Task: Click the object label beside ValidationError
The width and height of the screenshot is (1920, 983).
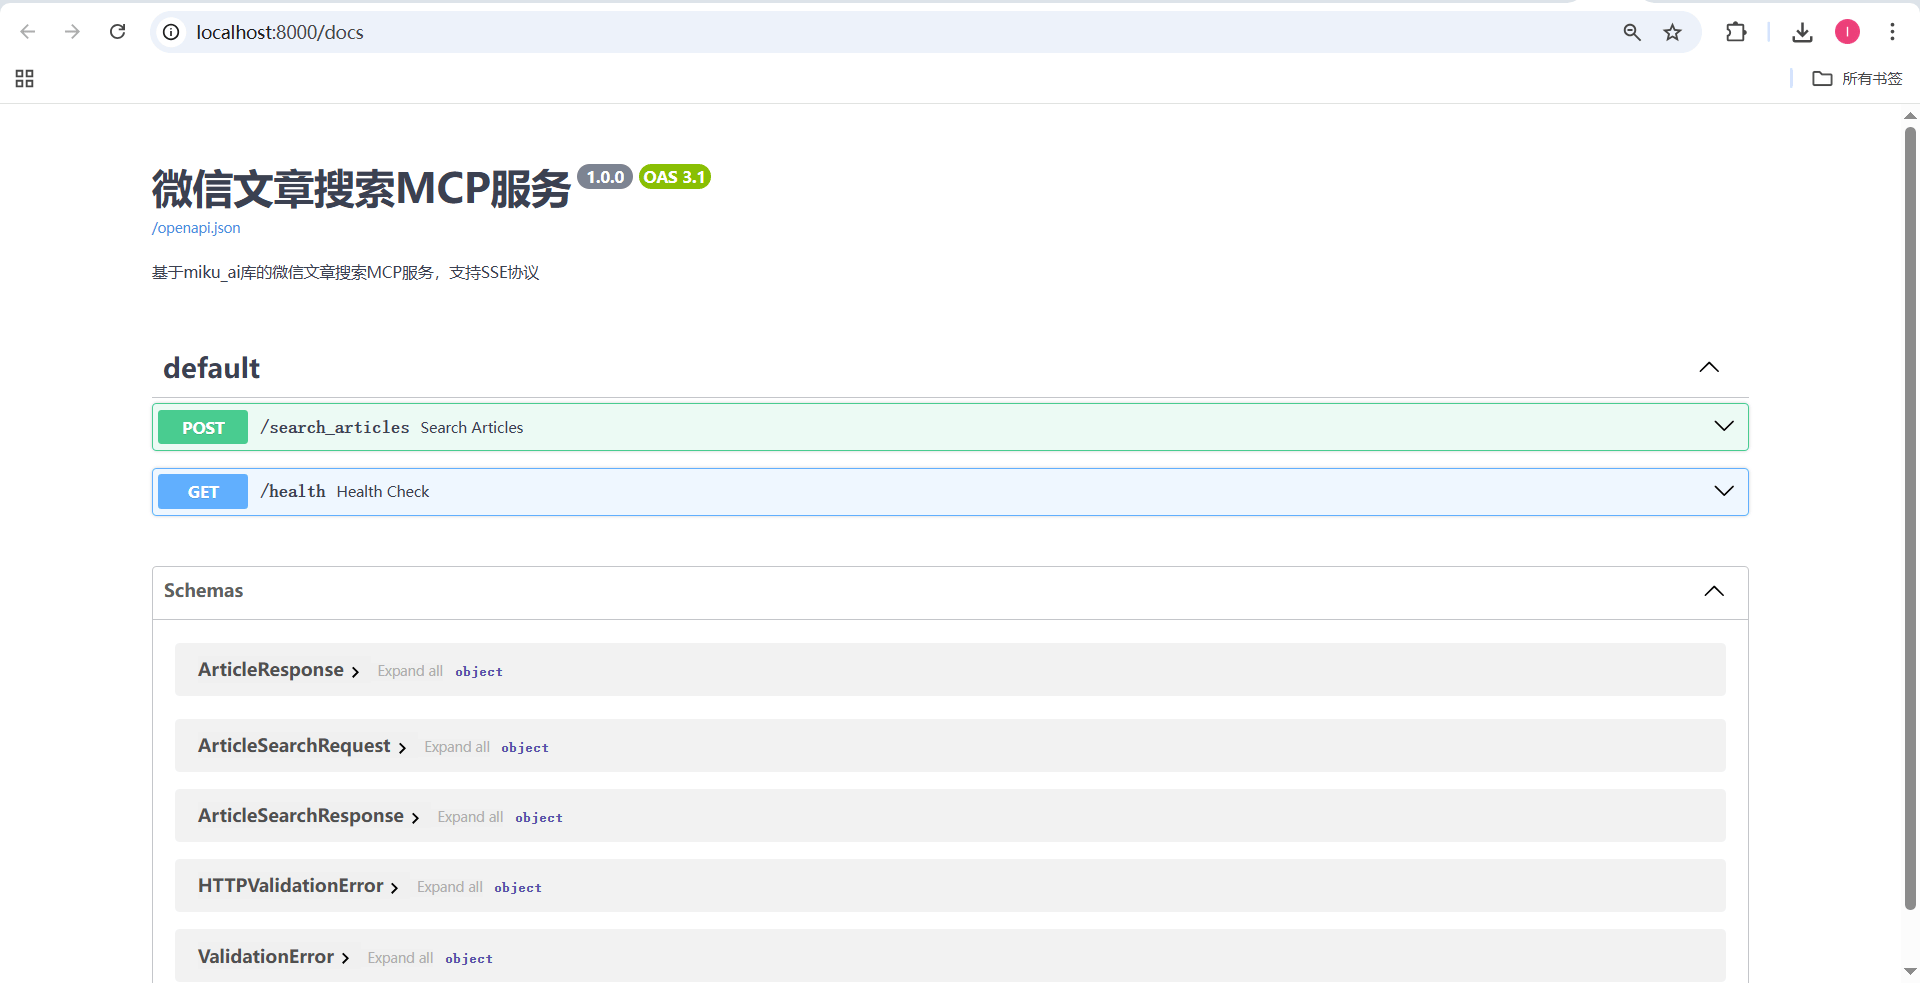Action: pos(469,959)
